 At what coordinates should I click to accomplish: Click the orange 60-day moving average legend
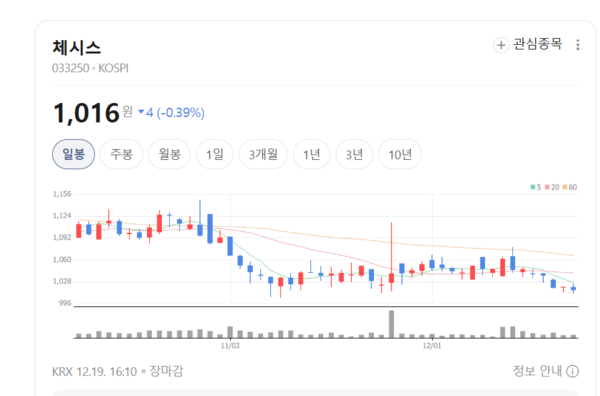[x=570, y=187]
